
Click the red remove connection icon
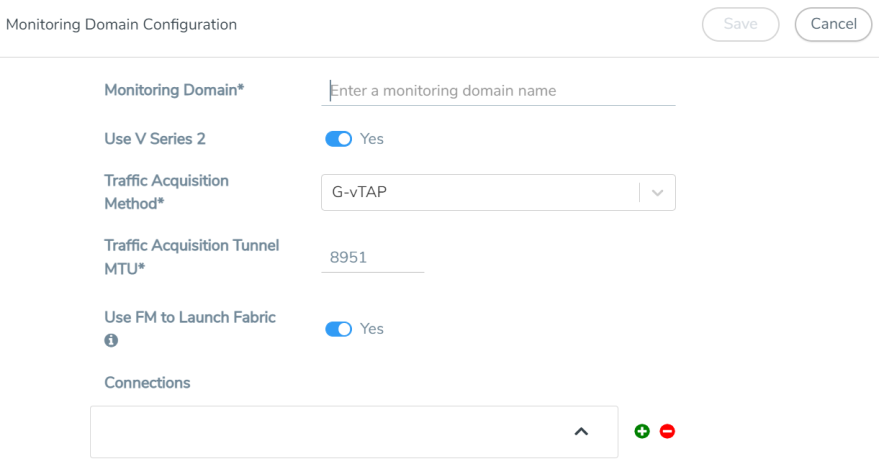point(667,431)
